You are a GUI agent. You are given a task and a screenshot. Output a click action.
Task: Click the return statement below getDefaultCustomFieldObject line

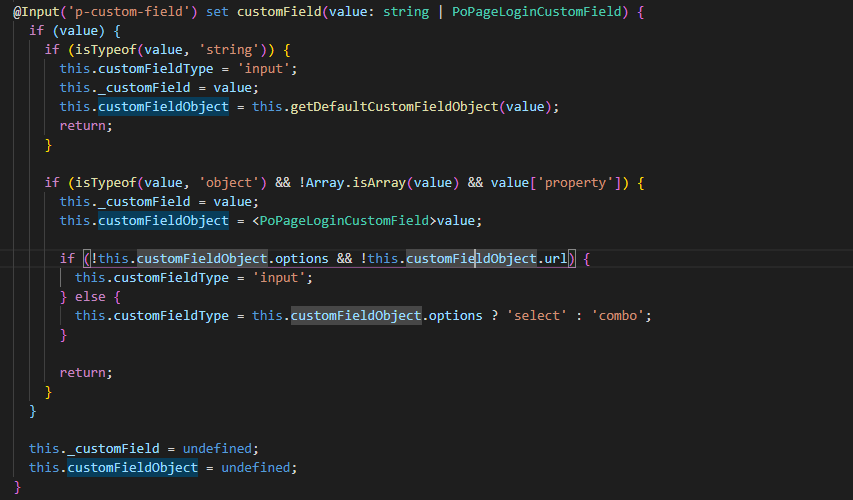point(86,126)
